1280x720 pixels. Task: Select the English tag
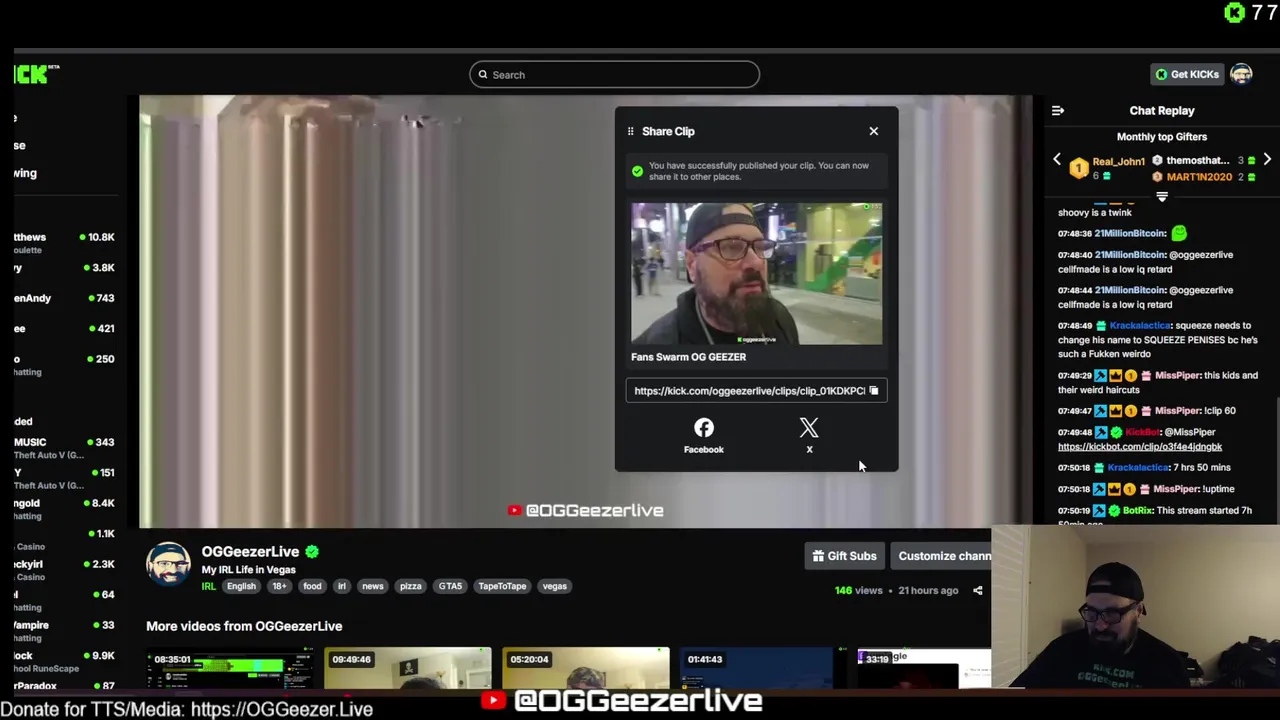click(241, 586)
